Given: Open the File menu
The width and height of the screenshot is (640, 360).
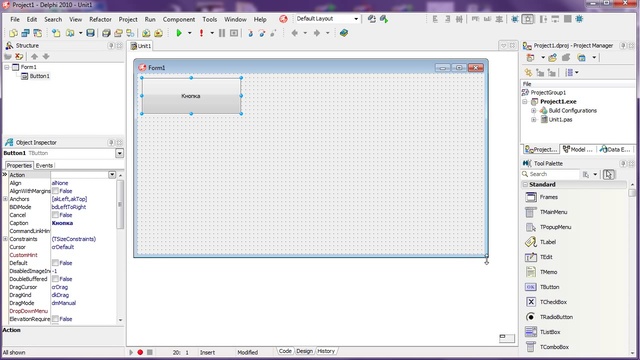Looking at the screenshot, I should coord(15,19).
